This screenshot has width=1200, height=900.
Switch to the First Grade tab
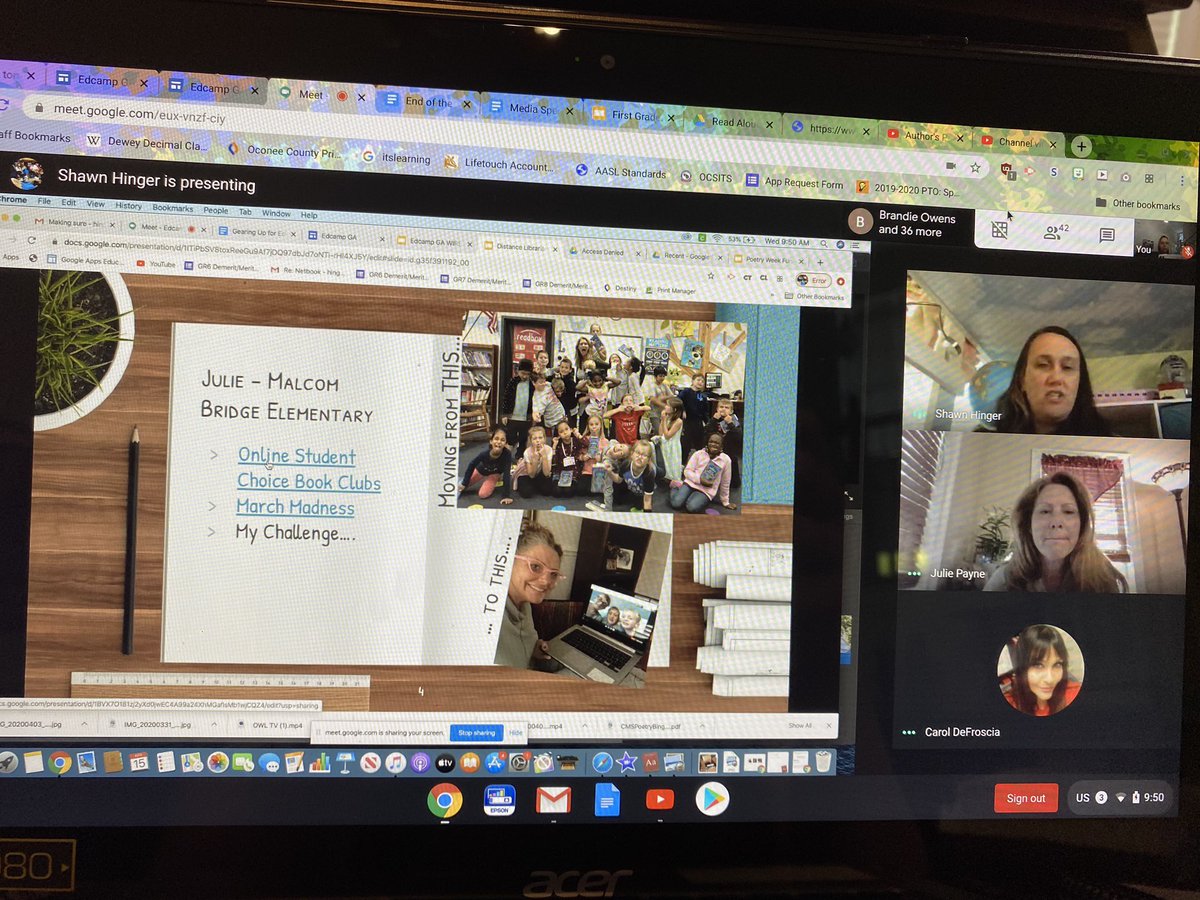(x=634, y=115)
